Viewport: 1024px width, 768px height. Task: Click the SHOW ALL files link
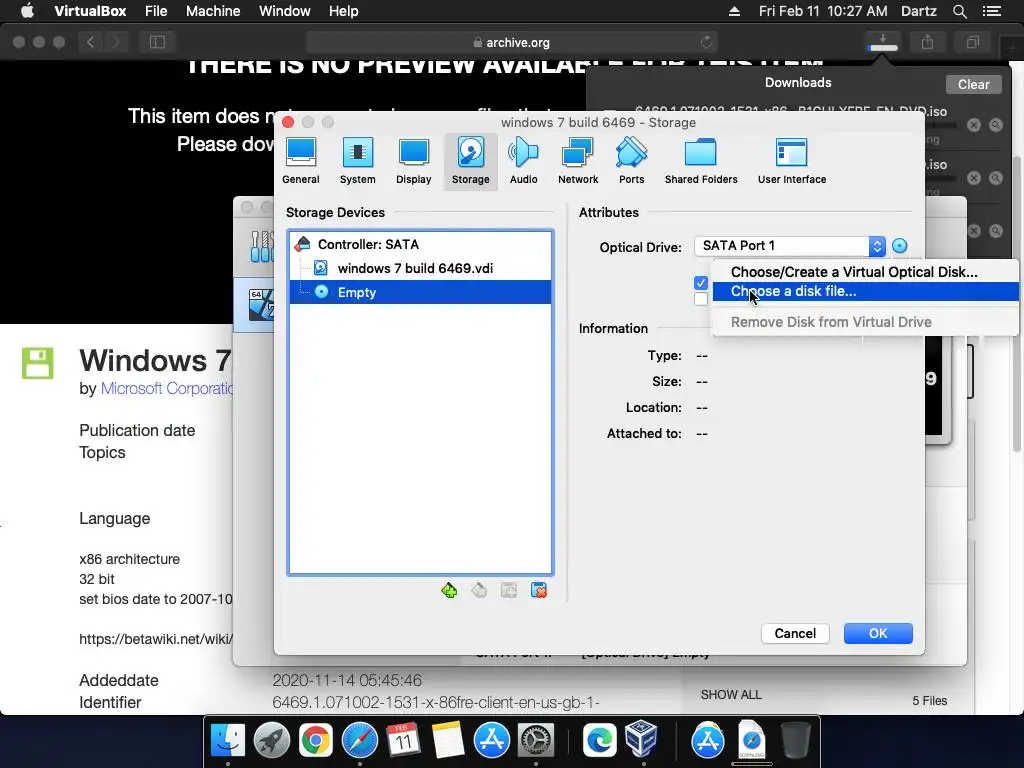coord(731,695)
